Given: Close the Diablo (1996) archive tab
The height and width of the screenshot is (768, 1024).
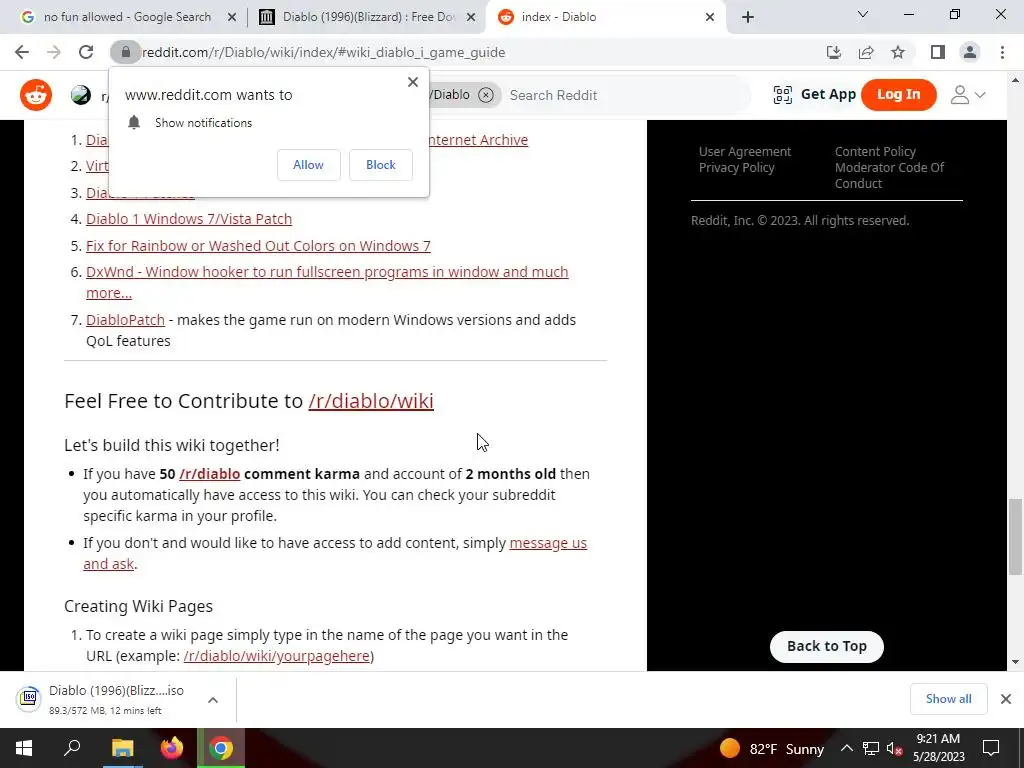Looking at the screenshot, I should pyautogui.click(x=471, y=17).
